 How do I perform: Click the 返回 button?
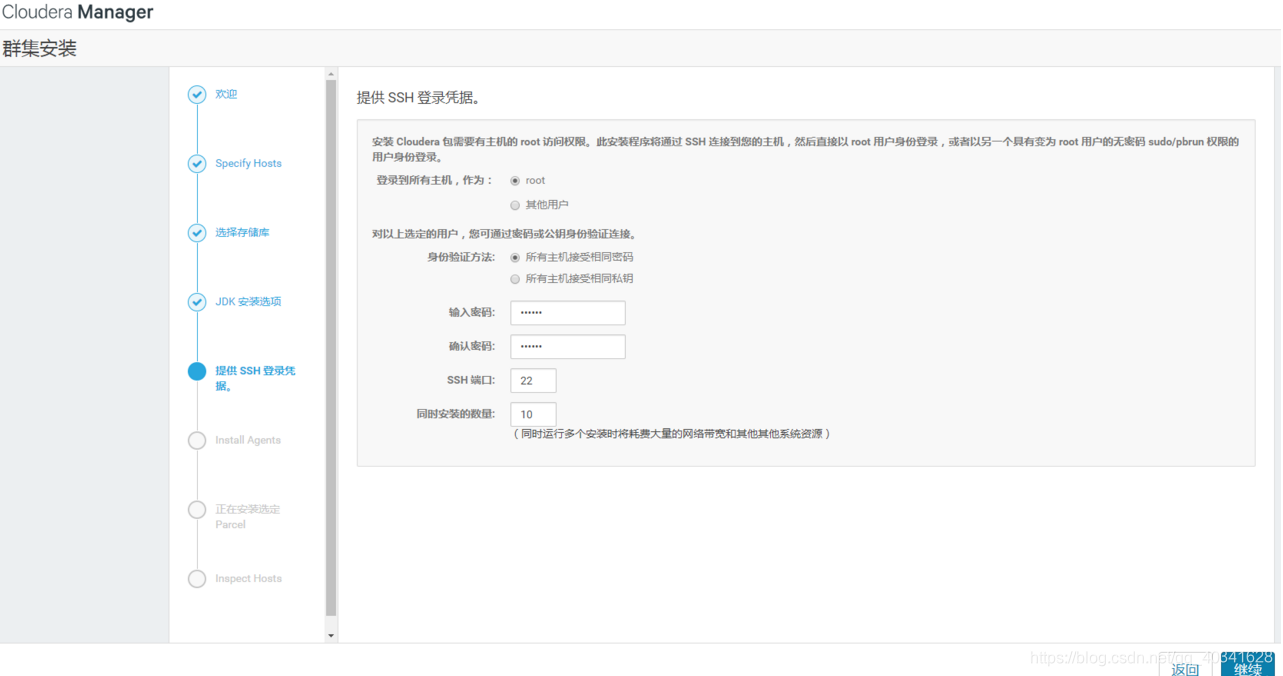1185,667
